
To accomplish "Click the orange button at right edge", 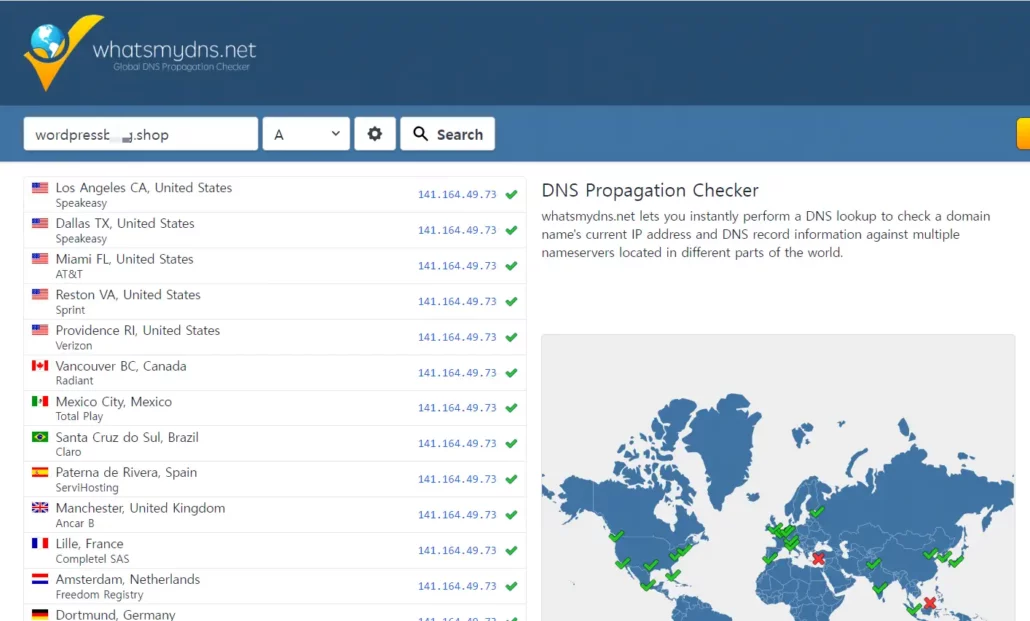I will [1023, 134].
